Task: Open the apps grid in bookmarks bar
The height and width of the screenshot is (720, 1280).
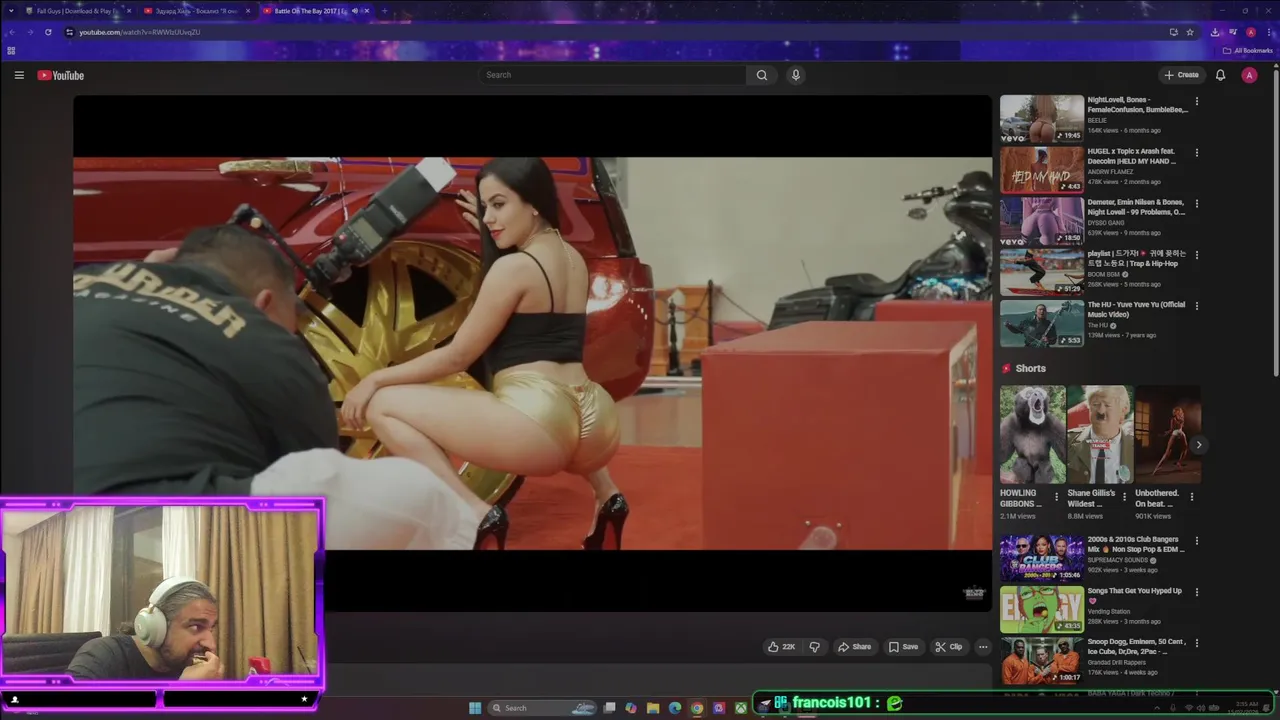Action: [11, 50]
